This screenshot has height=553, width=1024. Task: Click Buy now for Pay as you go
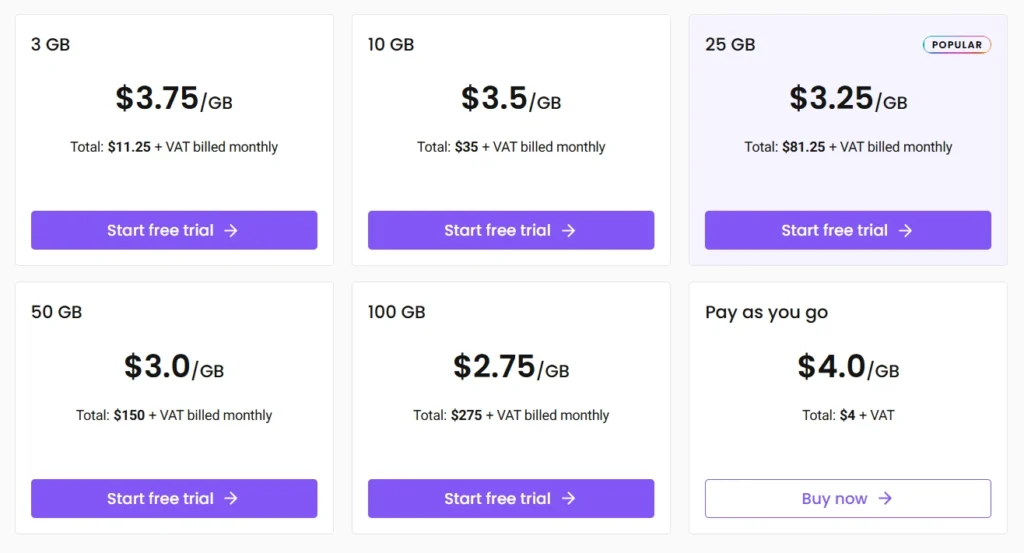click(848, 498)
